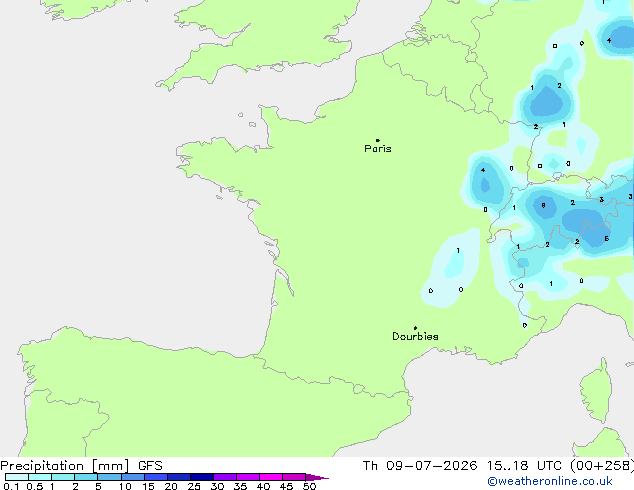The width and height of the screenshot is (634, 490).
Task: Pick the 30–35 mm purple legend swatch
Action: pos(225,477)
